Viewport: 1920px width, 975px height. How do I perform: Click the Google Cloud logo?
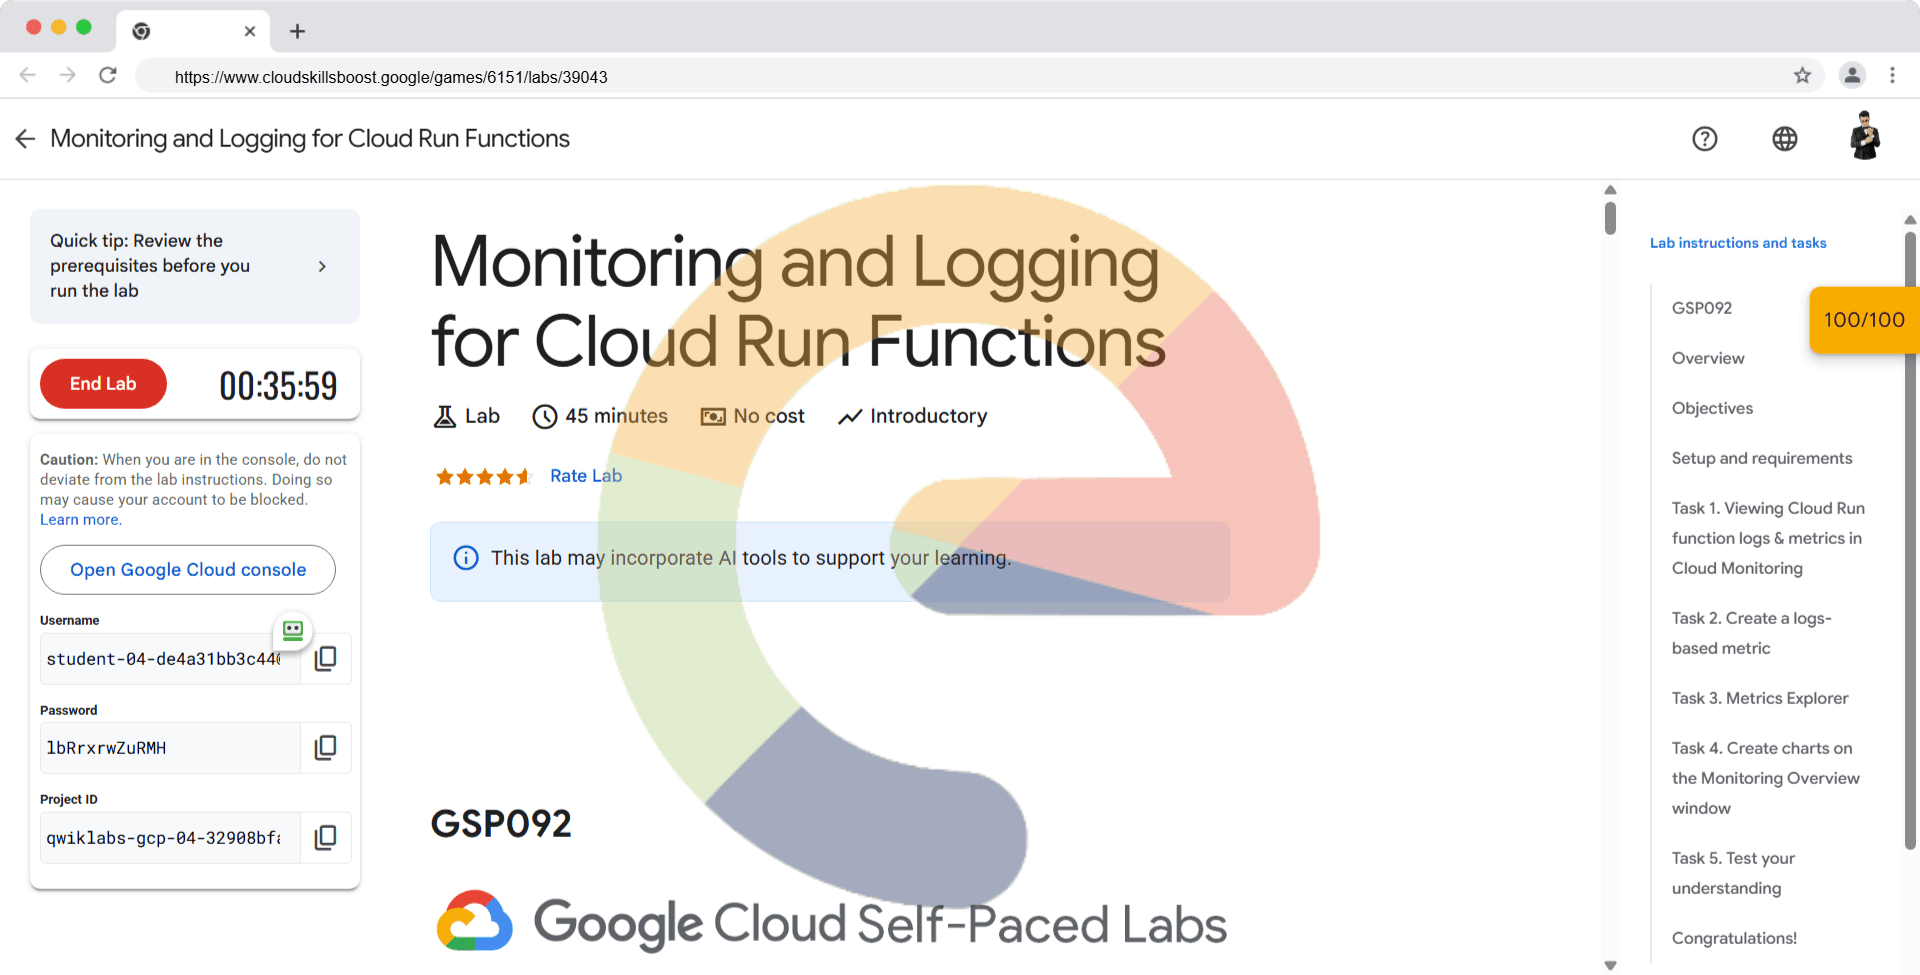pos(475,921)
